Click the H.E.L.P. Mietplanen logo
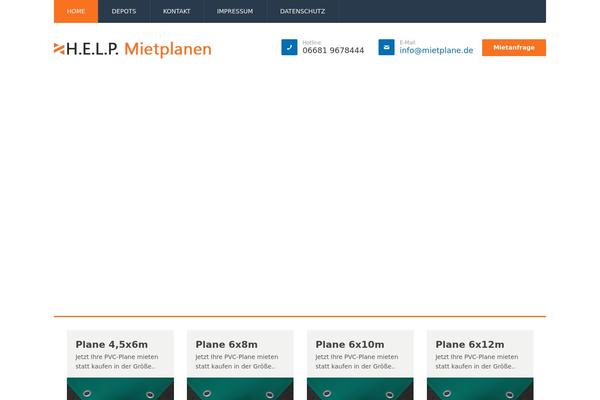Image resolution: width=600 pixels, height=400 pixels. tap(132, 49)
